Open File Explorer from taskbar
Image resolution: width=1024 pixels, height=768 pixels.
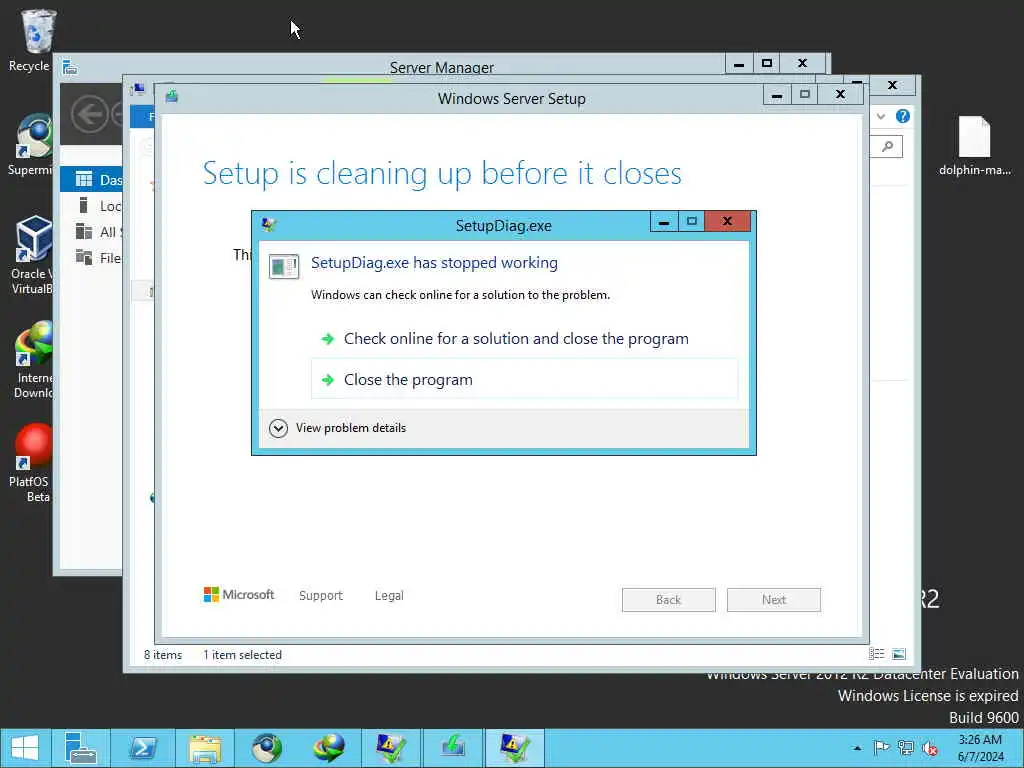point(204,748)
